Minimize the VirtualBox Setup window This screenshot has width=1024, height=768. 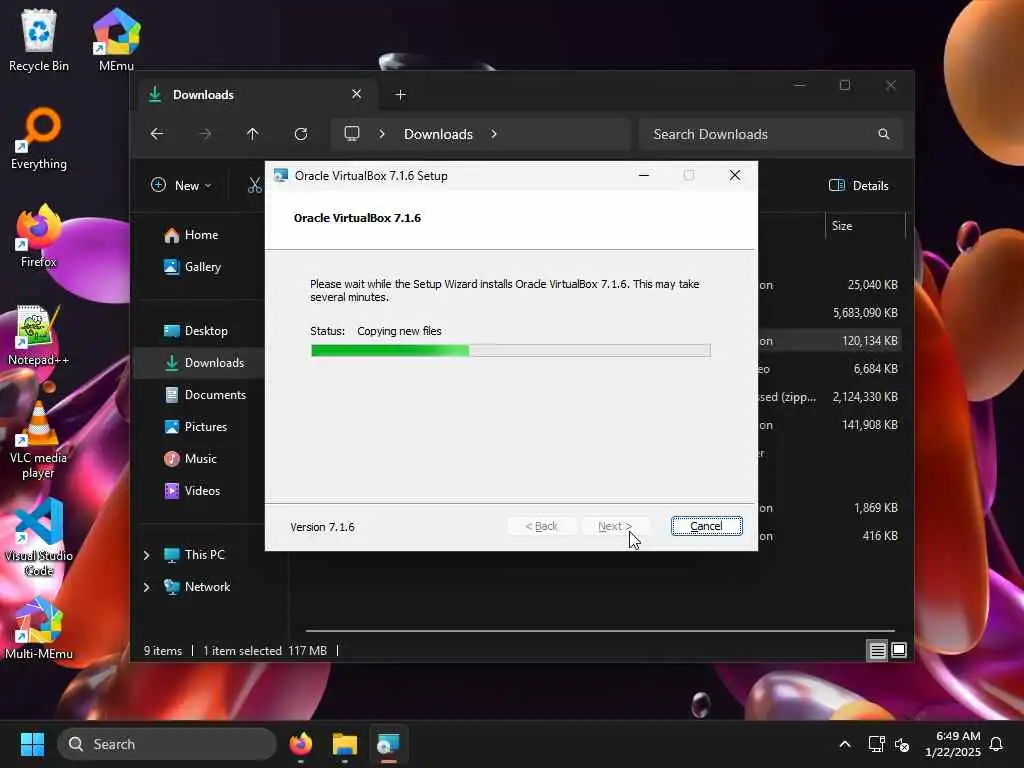click(x=644, y=176)
